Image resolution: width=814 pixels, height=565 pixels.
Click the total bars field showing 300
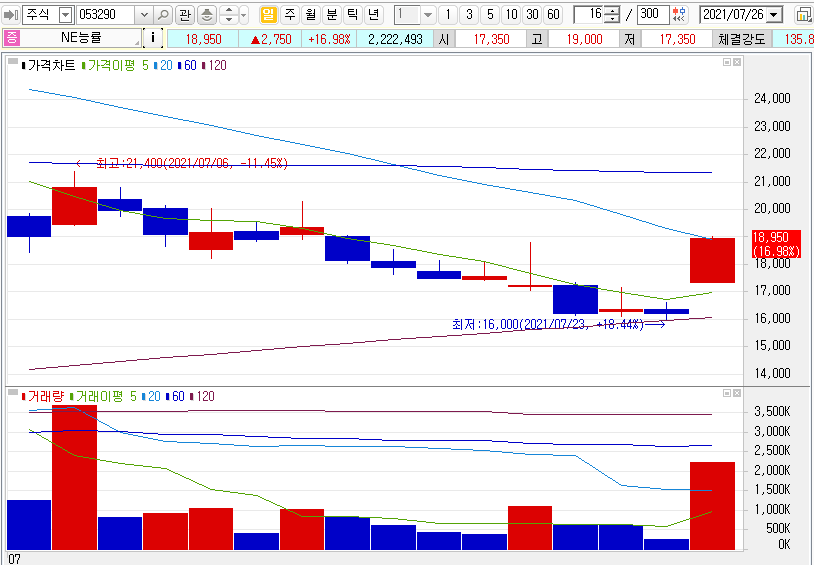click(653, 15)
